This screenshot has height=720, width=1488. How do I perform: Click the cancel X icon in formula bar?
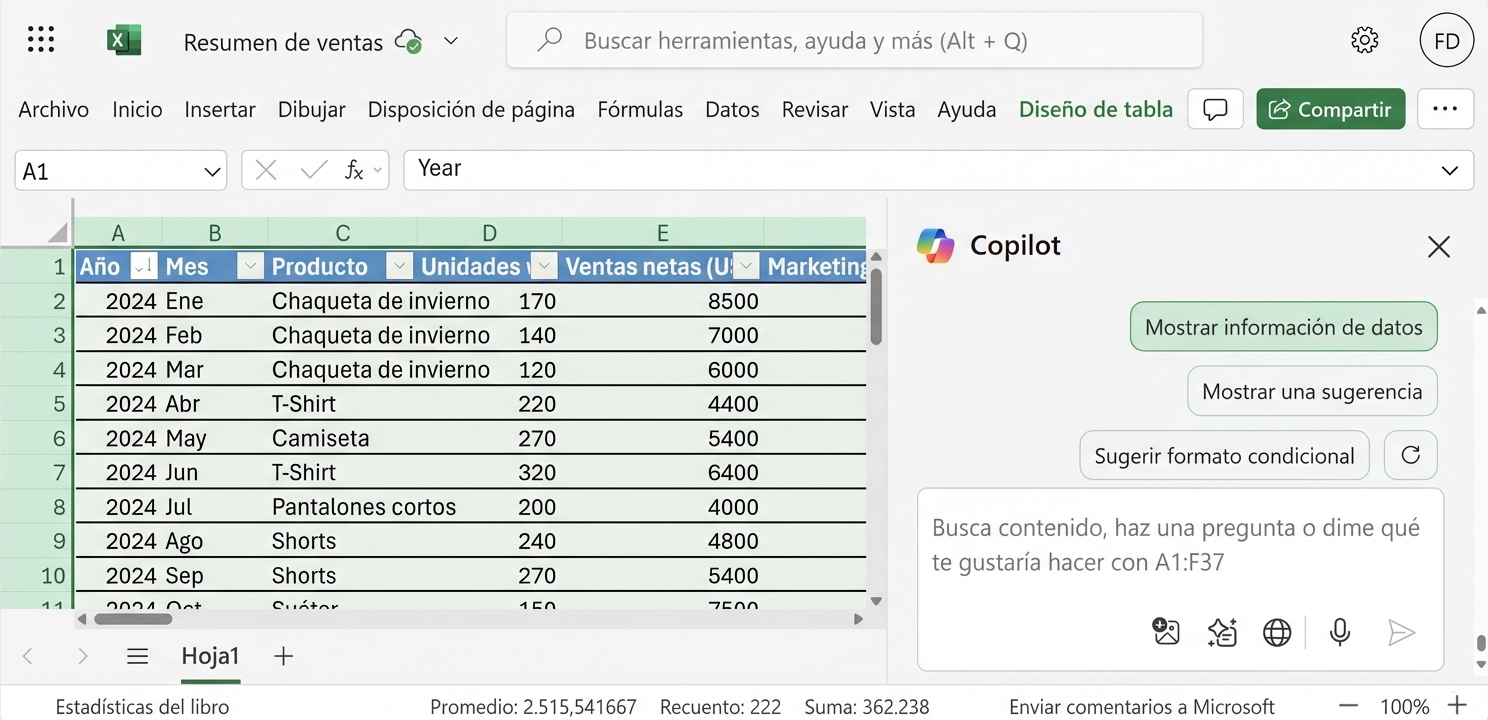pos(265,170)
